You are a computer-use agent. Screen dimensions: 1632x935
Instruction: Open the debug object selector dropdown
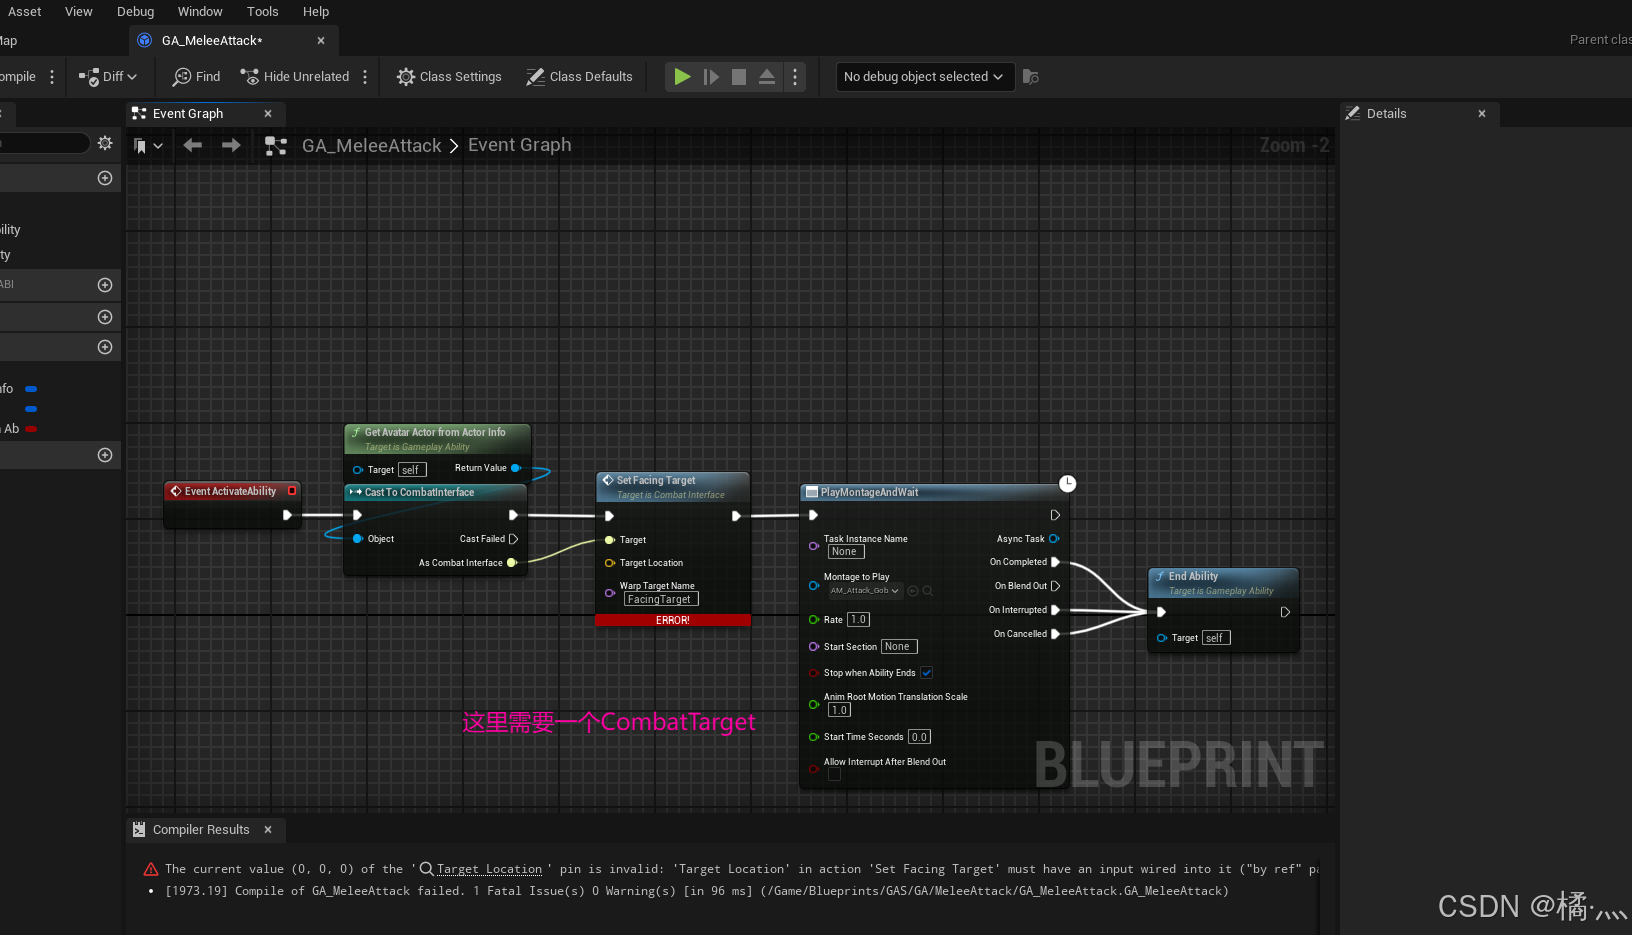[925, 77]
